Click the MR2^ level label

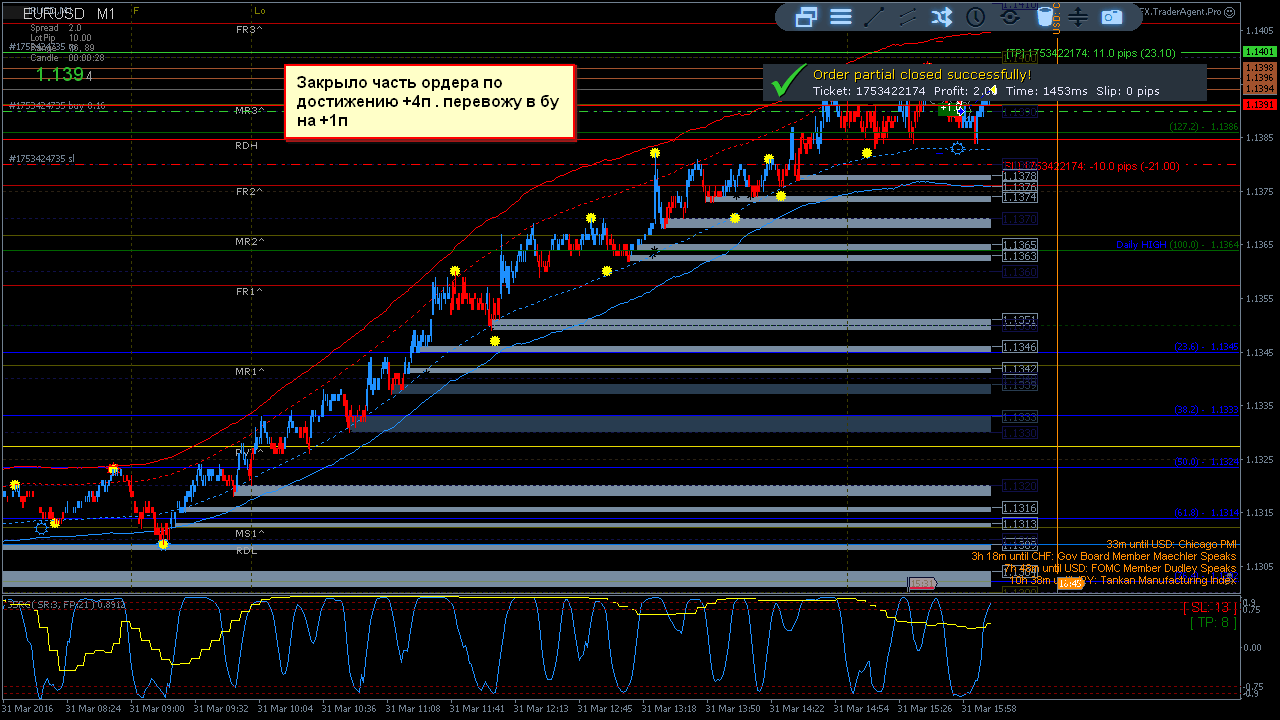[x=249, y=241]
